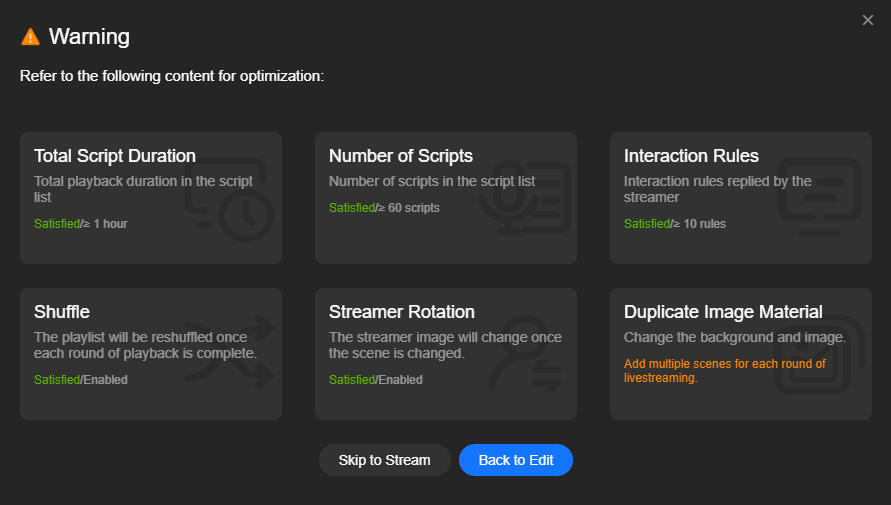Screen dimensions: 891x505
Task: Click the clock monitor icon in Total Script Duration
Action: click(230, 199)
